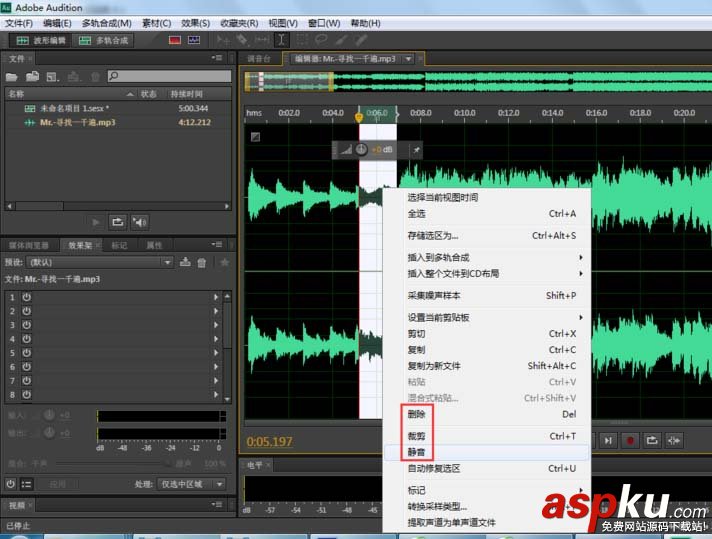Click the import file icon in Files panel
Image resolution: width=712 pixels, height=539 pixels.
[x=32, y=77]
